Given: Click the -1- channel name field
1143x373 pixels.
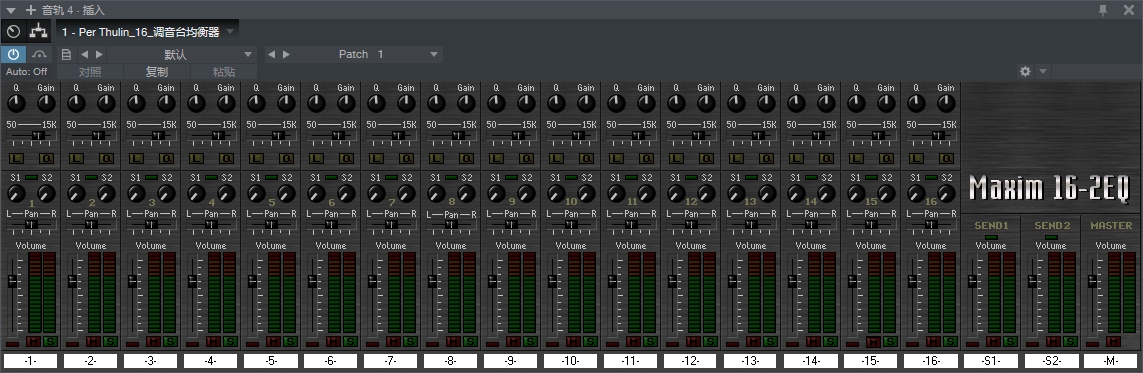Looking at the screenshot, I should [31, 361].
